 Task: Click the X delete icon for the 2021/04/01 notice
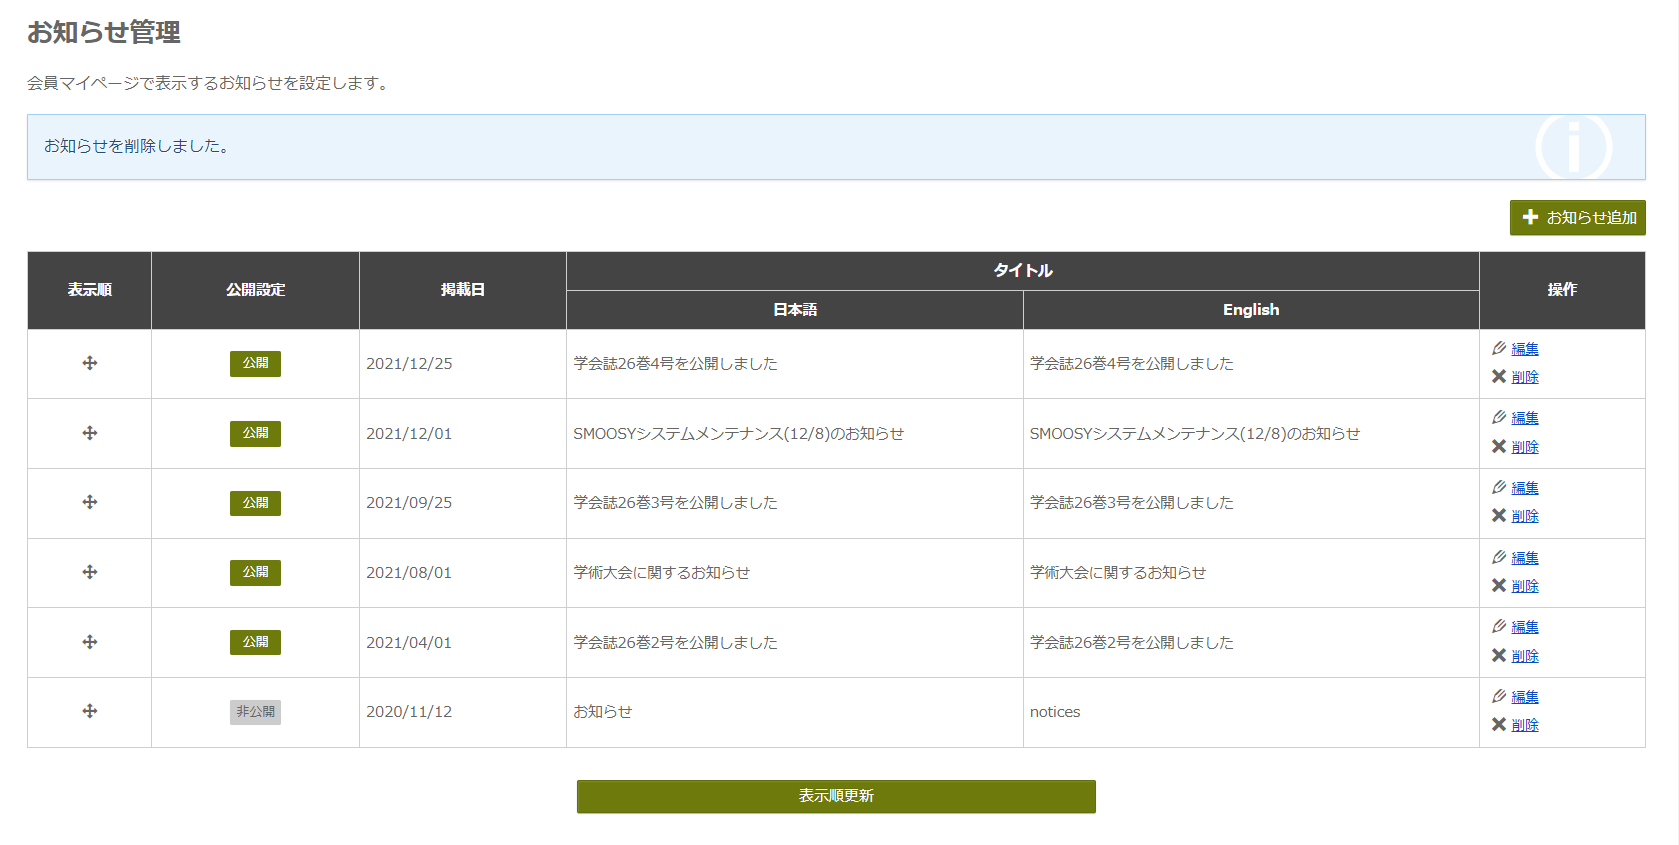click(x=1499, y=656)
